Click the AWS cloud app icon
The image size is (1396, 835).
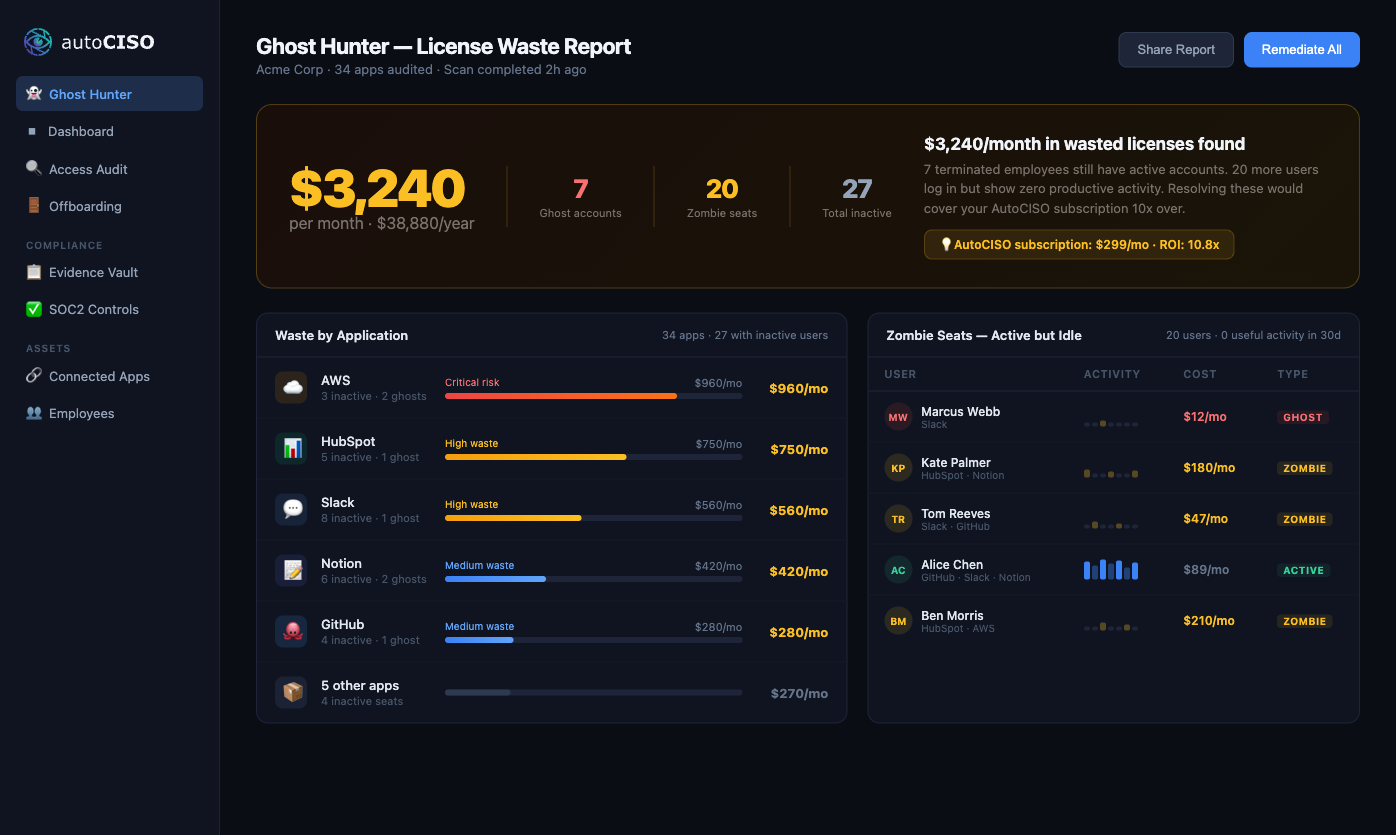pos(292,388)
